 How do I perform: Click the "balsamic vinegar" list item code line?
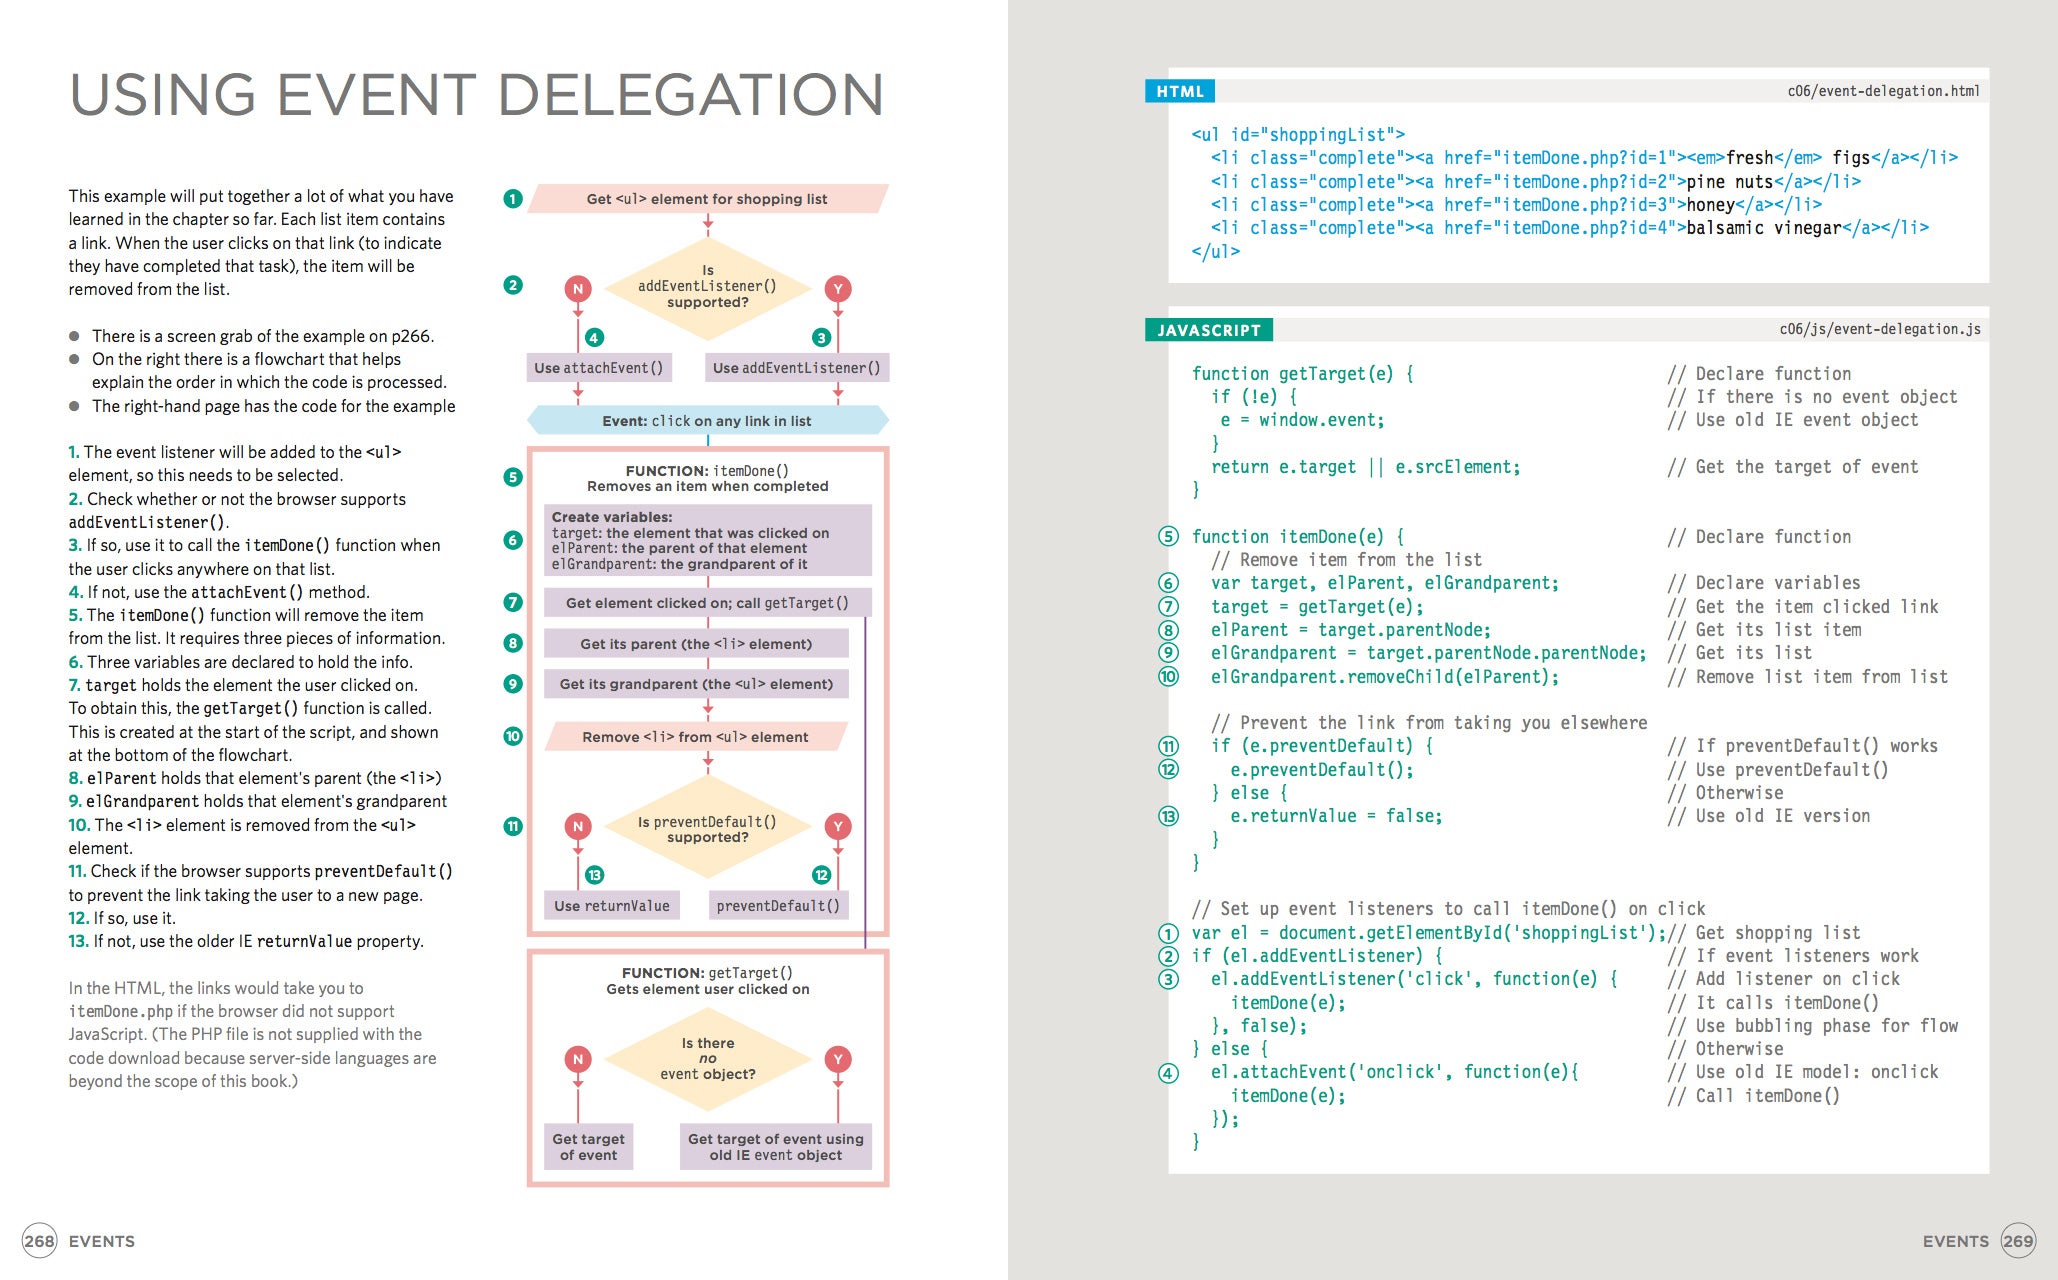pyautogui.click(x=1570, y=228)
